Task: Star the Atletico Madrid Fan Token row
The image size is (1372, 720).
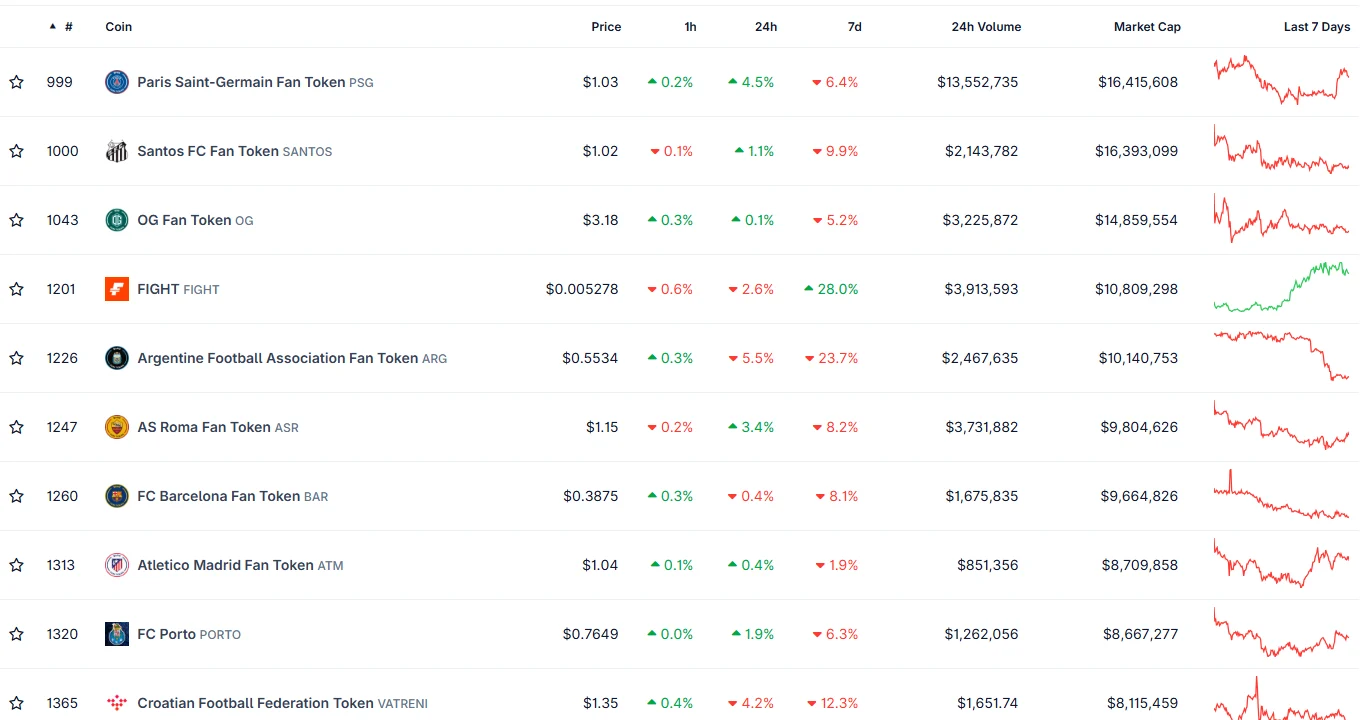Action: tap(16, 565)
